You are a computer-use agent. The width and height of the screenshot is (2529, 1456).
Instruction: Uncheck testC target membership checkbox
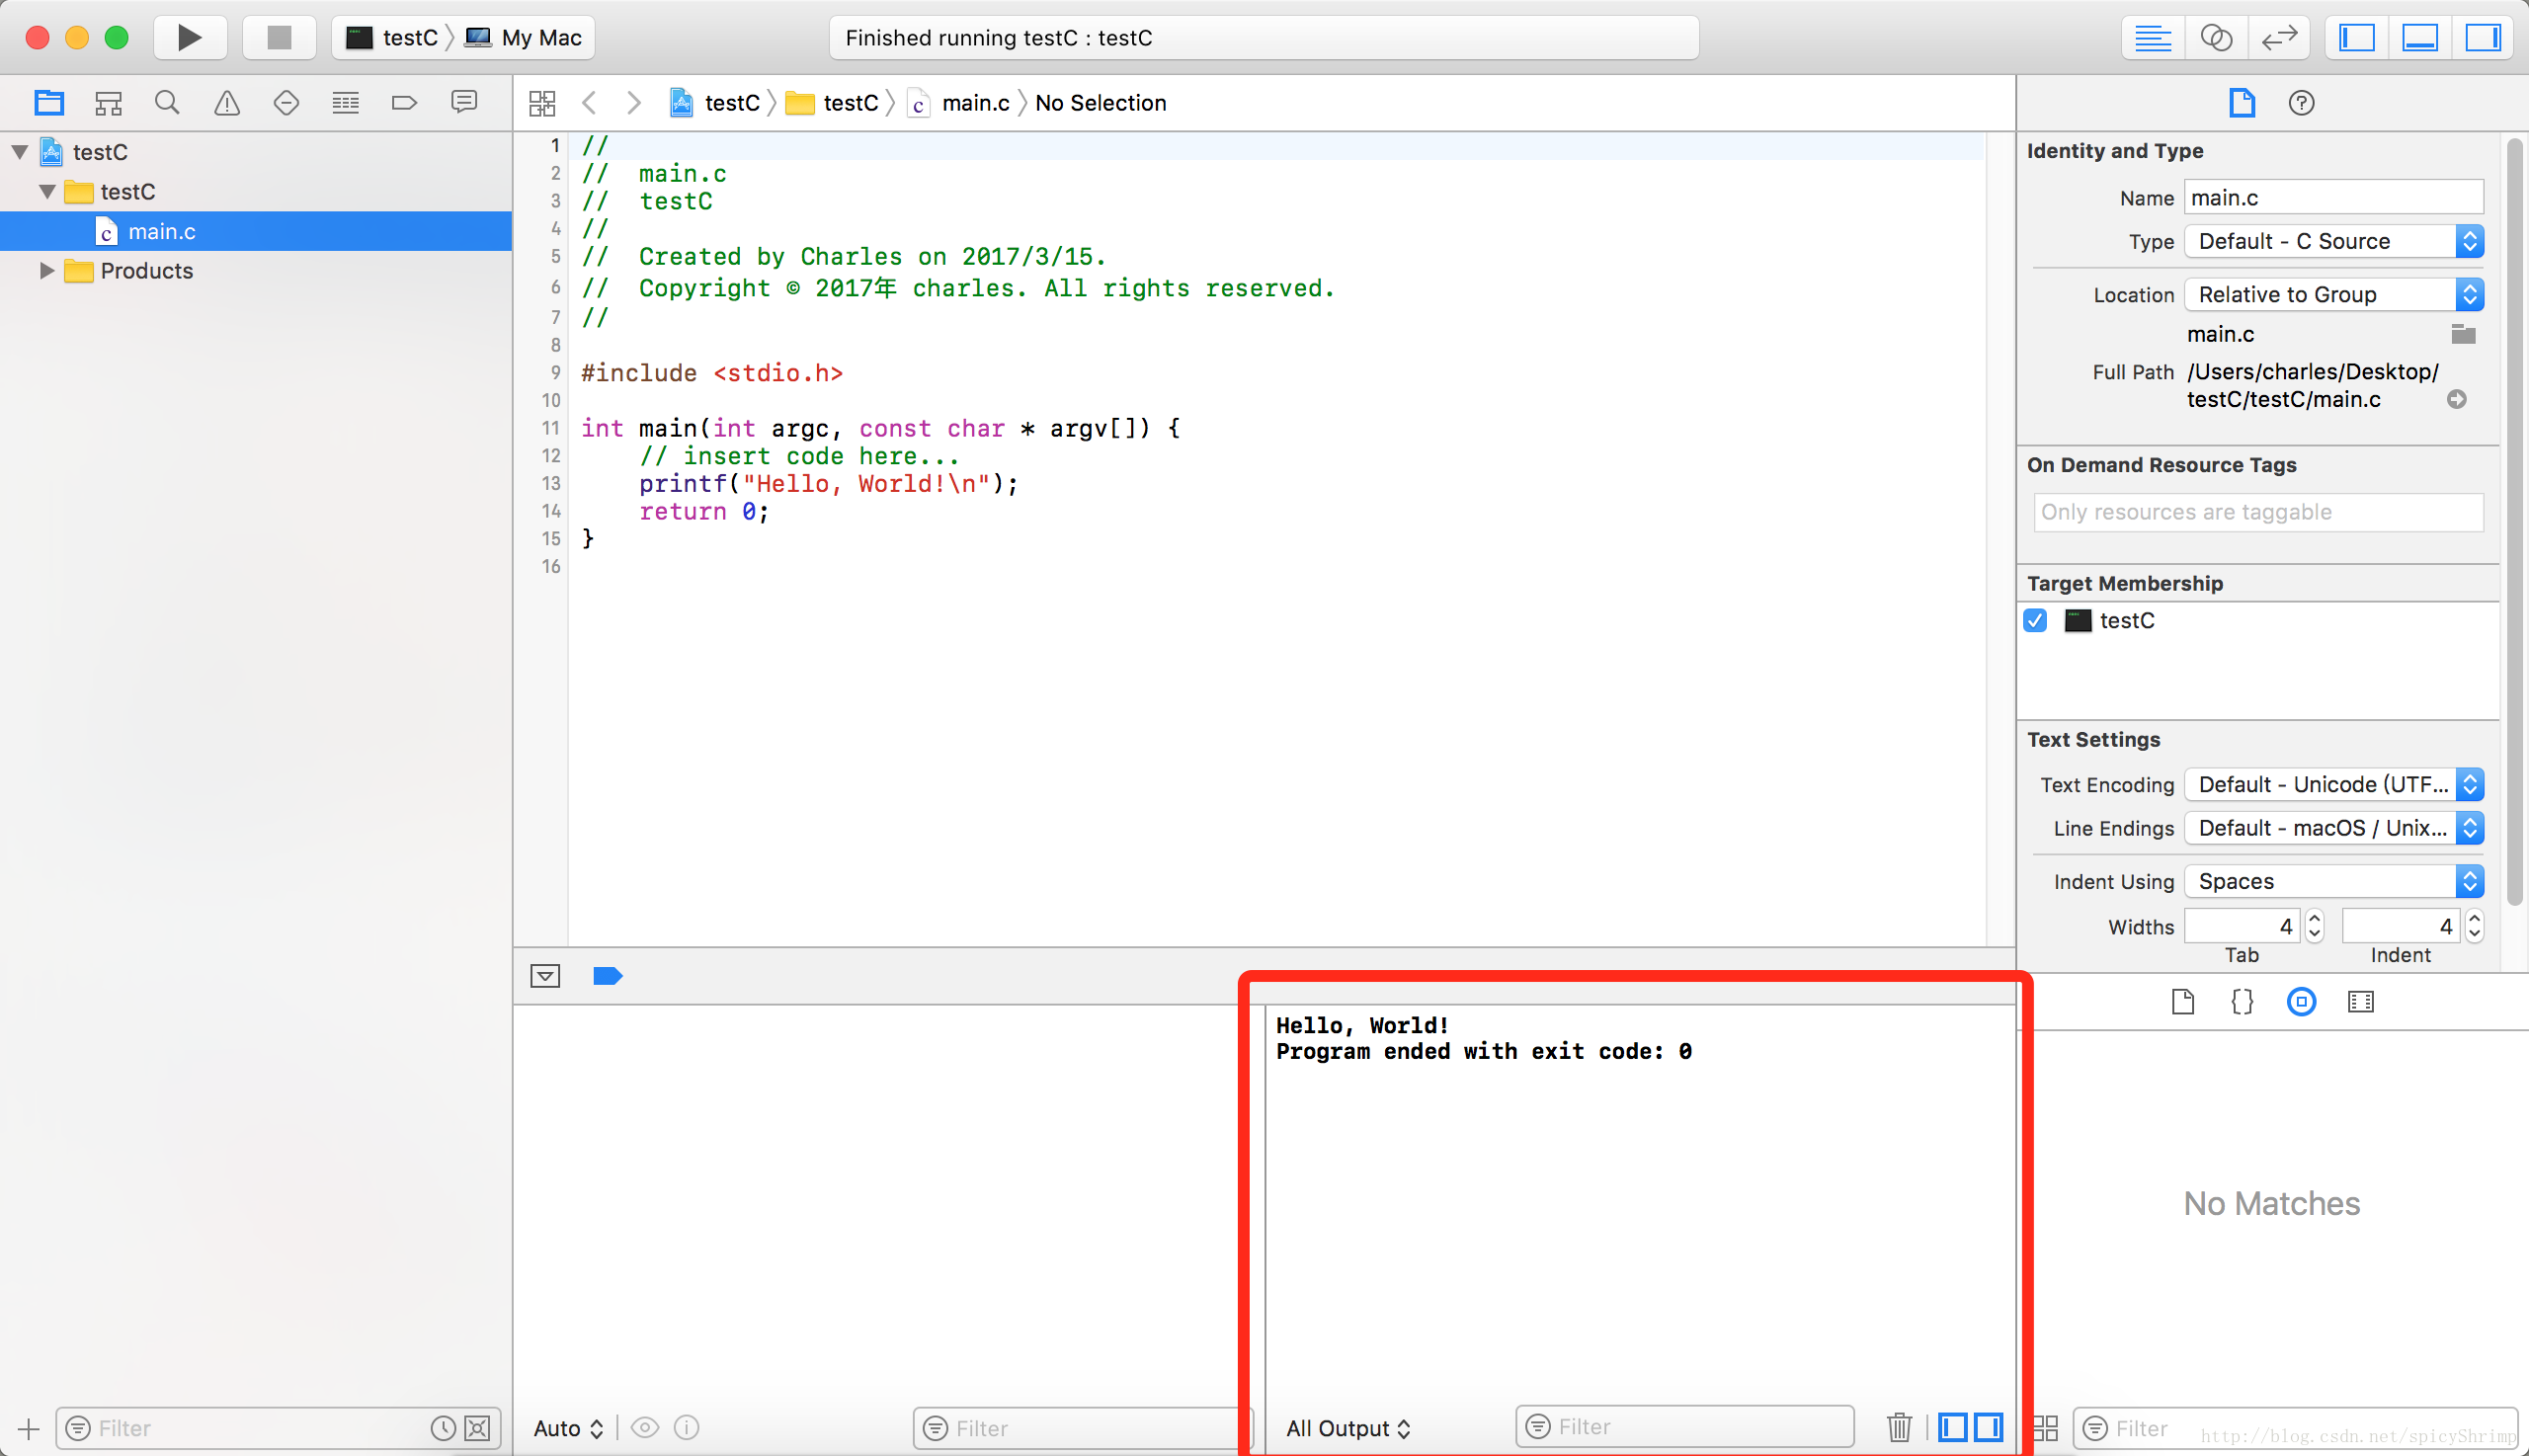point(2035,620)
